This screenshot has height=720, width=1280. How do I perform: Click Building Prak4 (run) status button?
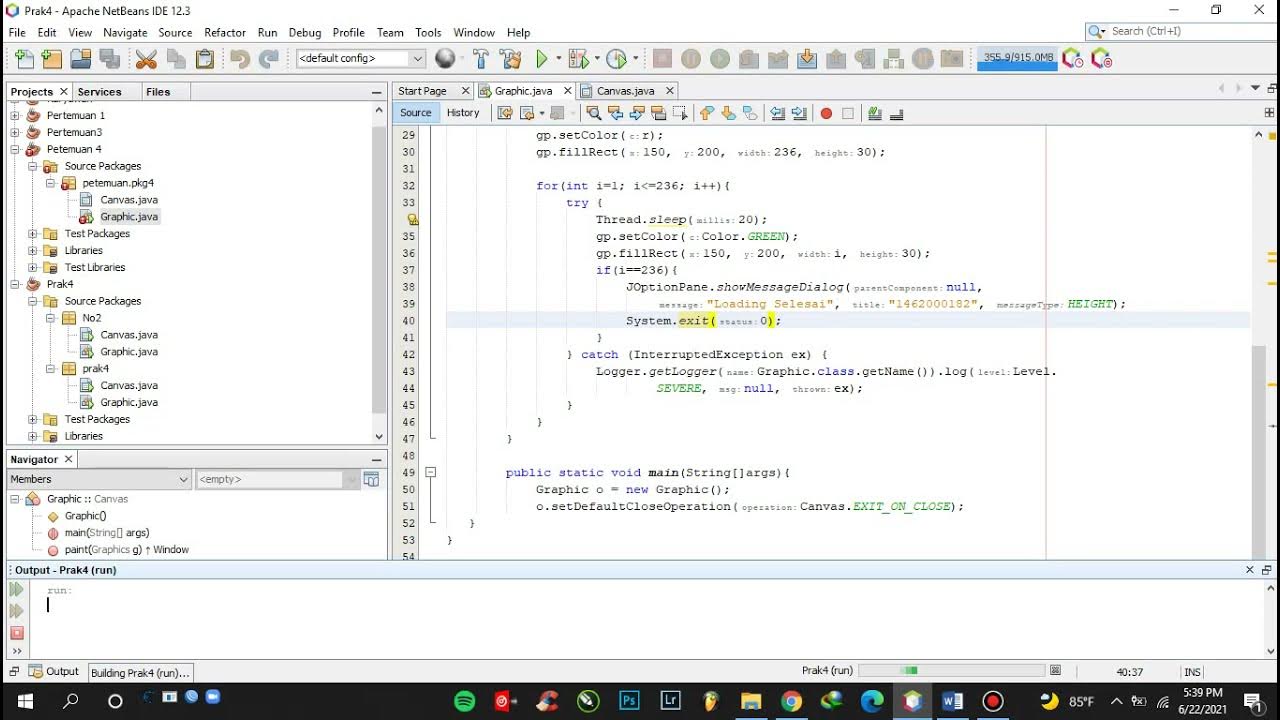[x=140, y=673]
